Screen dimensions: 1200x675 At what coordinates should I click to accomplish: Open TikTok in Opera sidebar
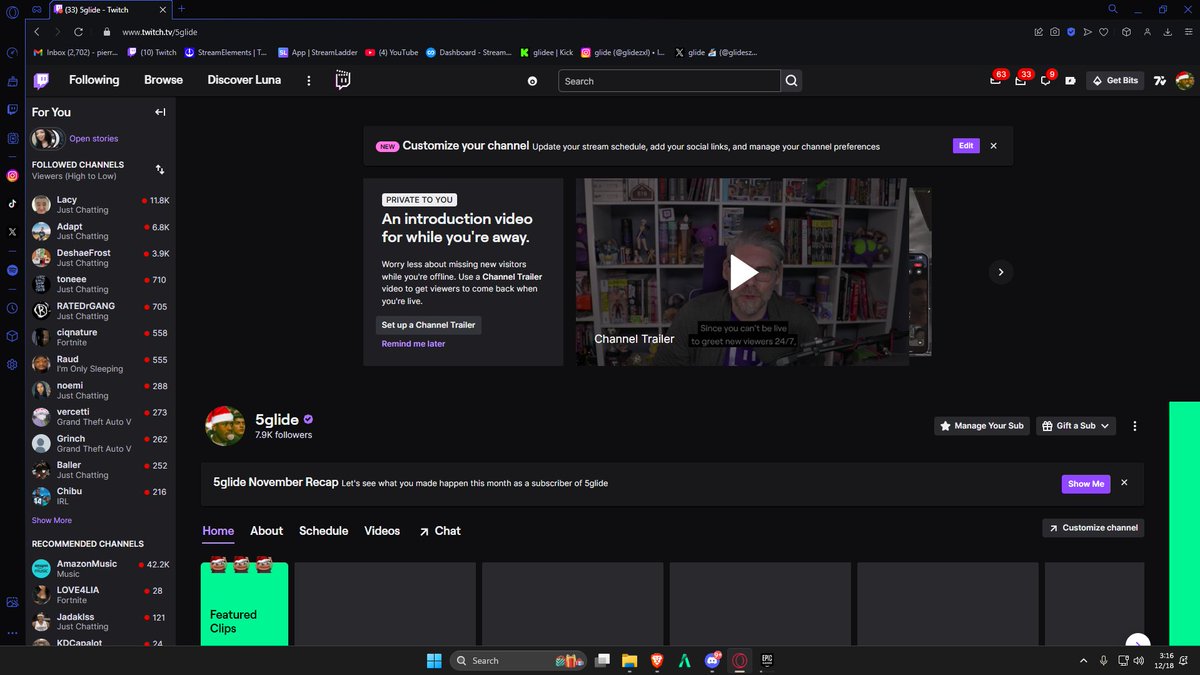12,203
